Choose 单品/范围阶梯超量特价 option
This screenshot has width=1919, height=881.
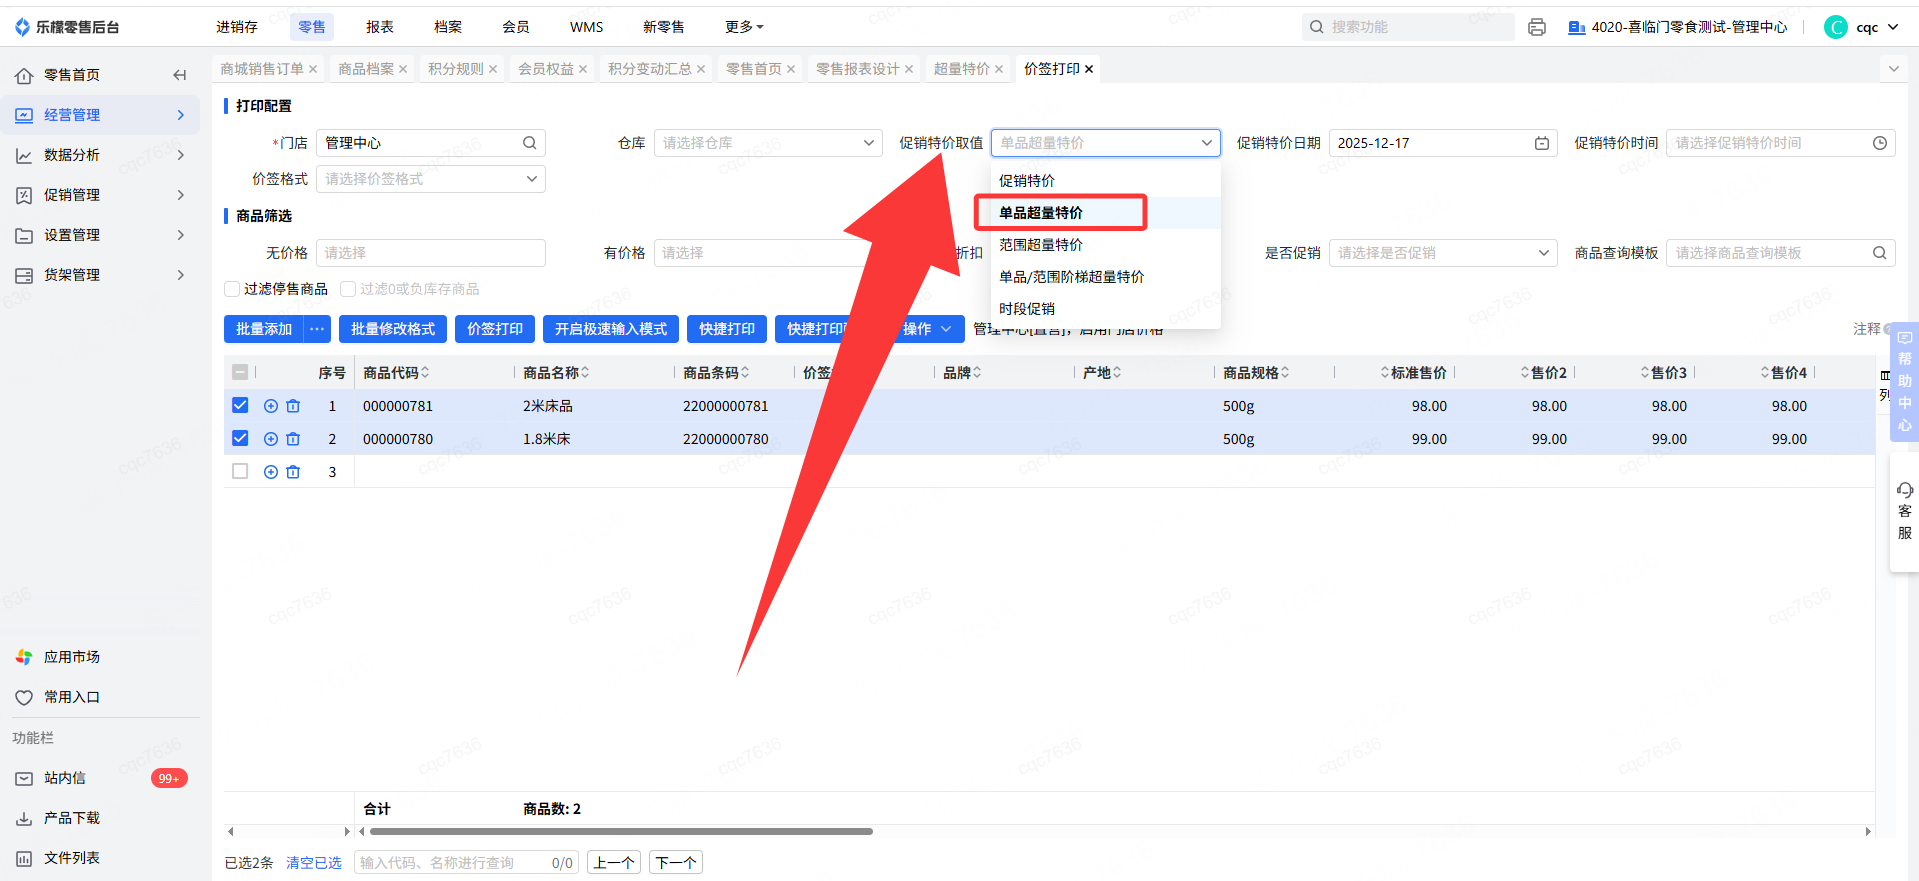pos(1106,277)
